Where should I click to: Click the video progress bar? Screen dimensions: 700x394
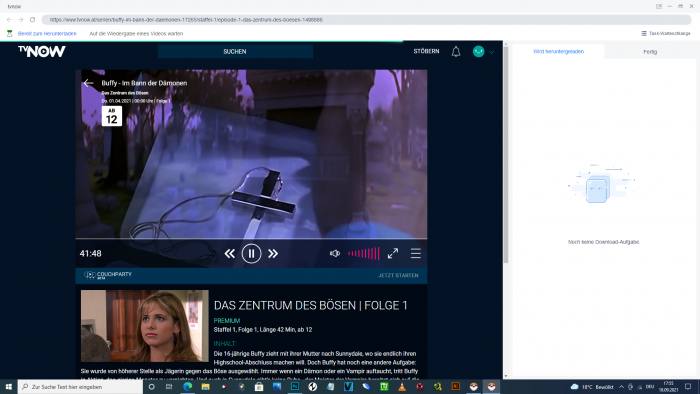(251, 239)
